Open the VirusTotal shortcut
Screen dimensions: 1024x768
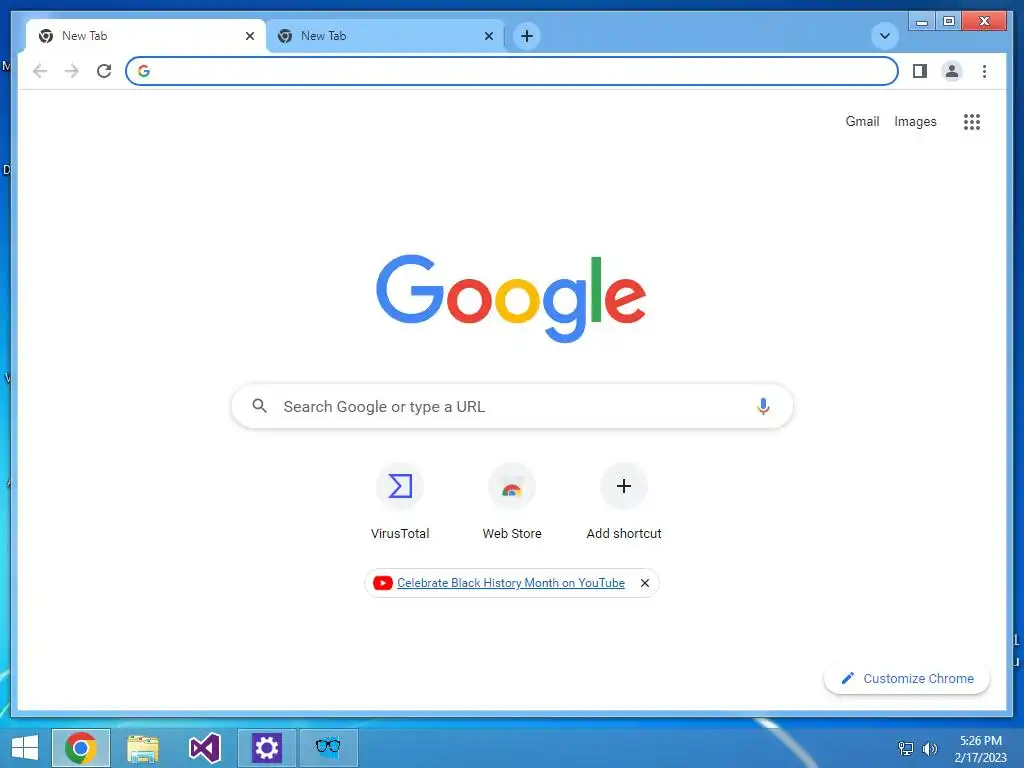point(400,502)
